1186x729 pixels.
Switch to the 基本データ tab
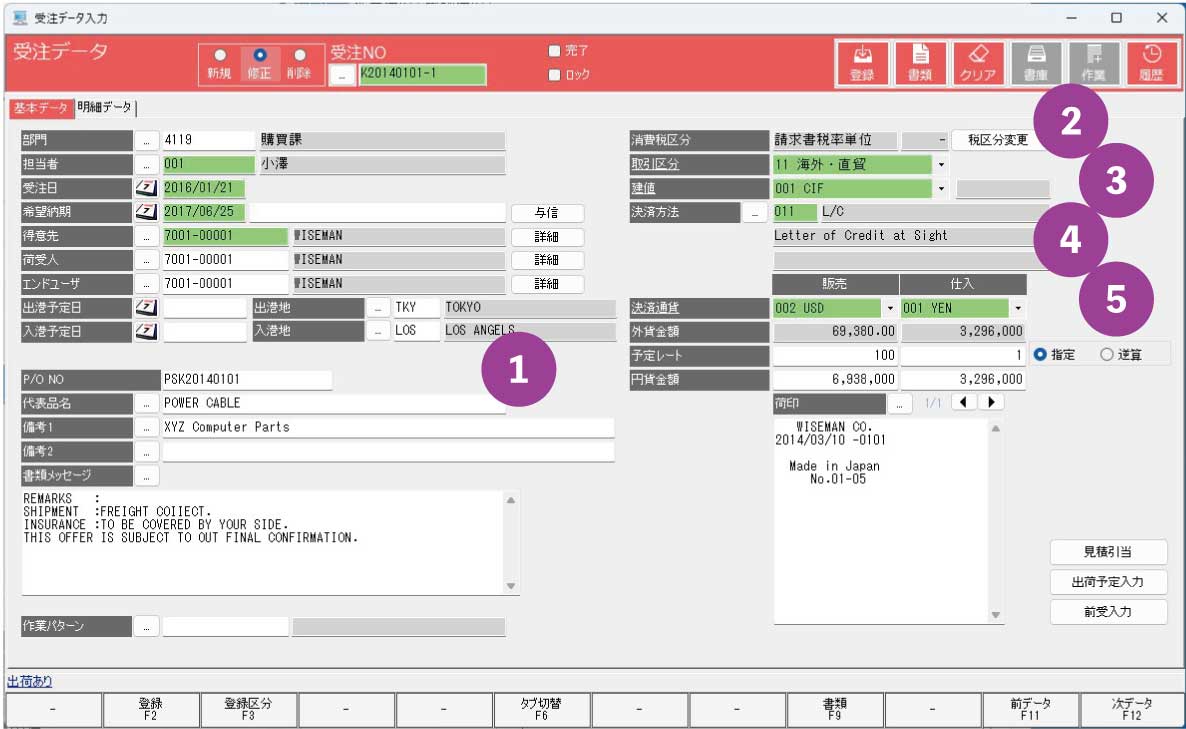[41, 107]
